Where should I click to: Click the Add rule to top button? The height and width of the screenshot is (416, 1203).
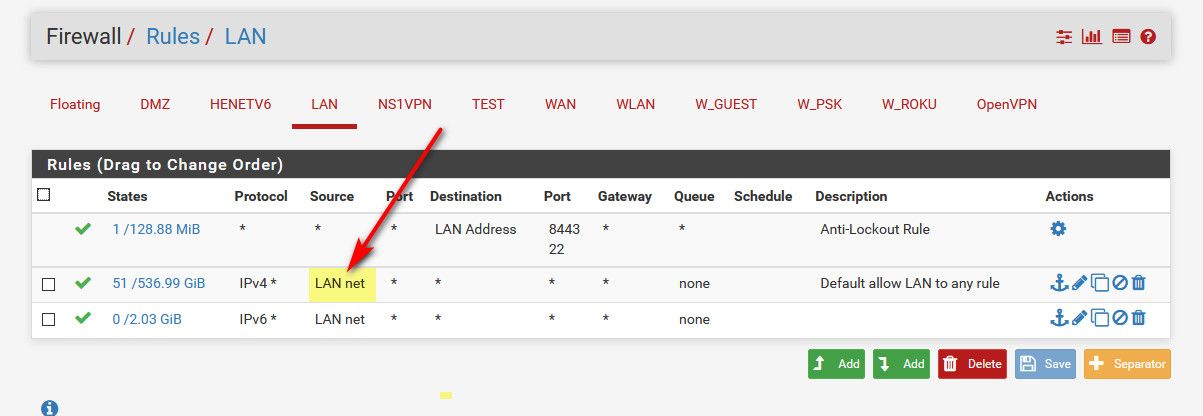click(836, 364)
